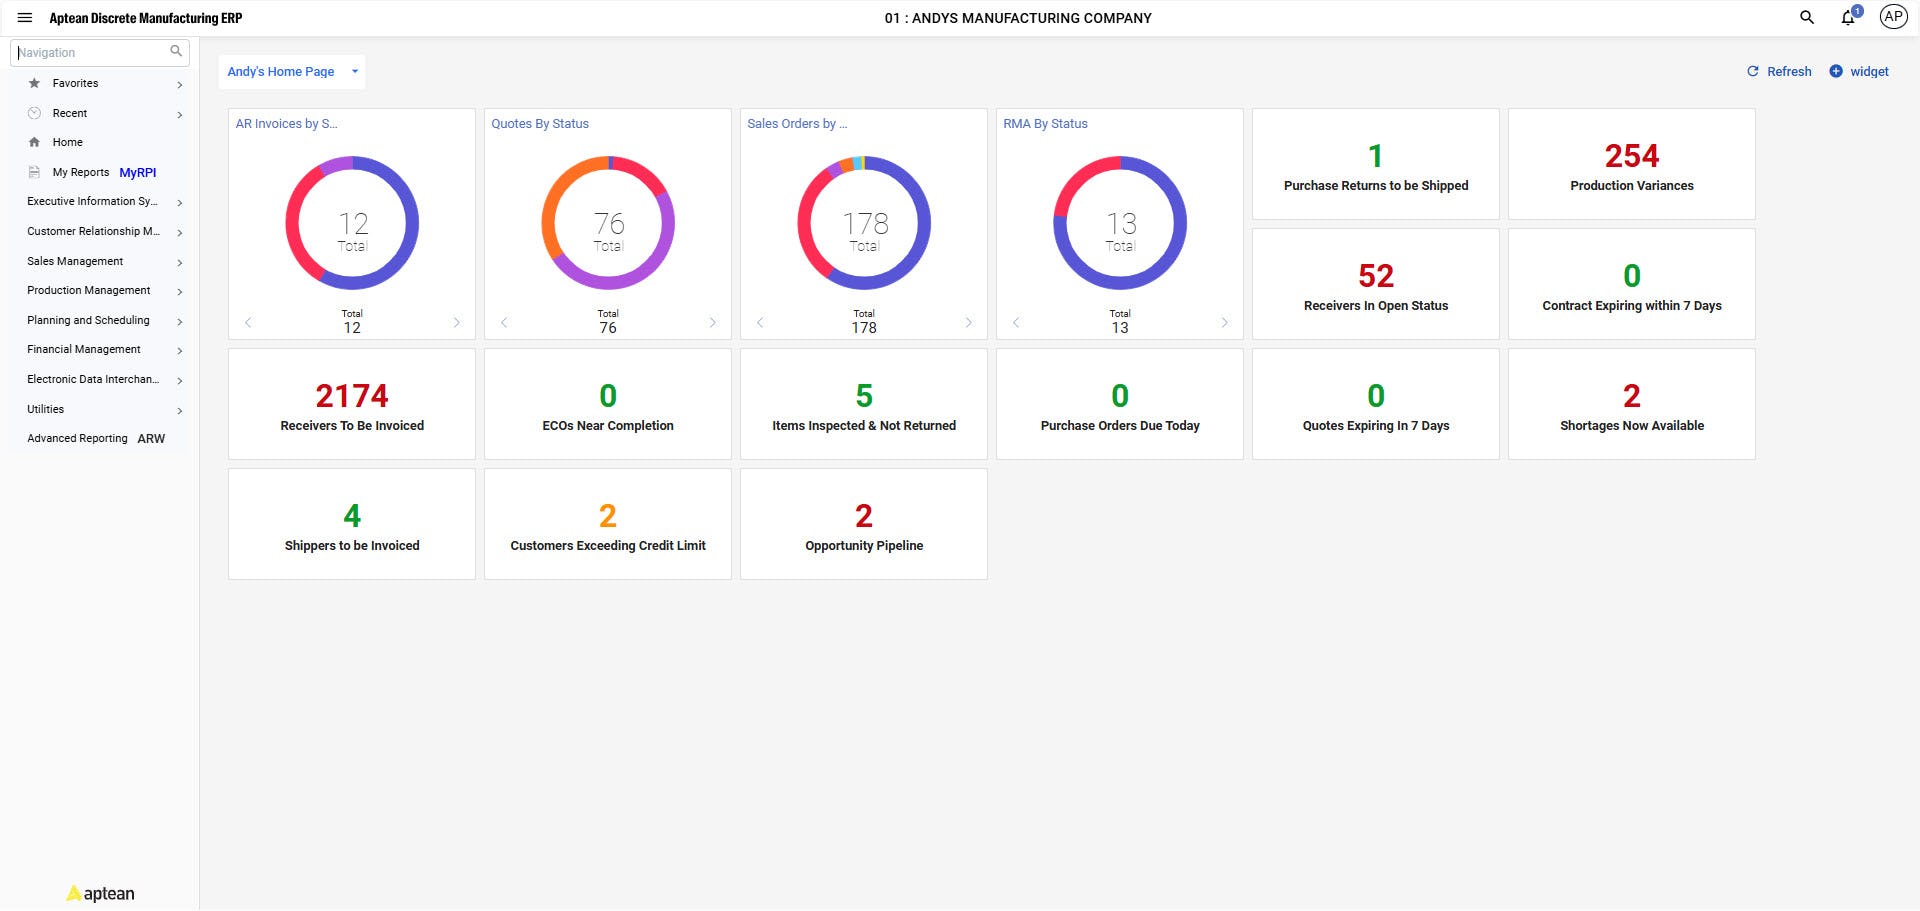Click the Navigation search input field
The height and width of the screenshot is (911, 1920).
click(90, 52)
